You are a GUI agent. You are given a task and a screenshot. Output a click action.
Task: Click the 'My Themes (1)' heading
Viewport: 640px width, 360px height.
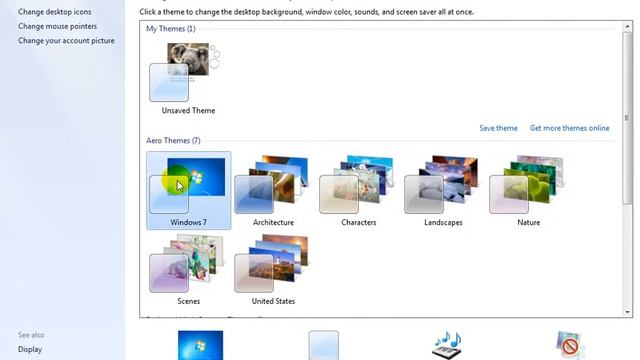coord(171,29)
